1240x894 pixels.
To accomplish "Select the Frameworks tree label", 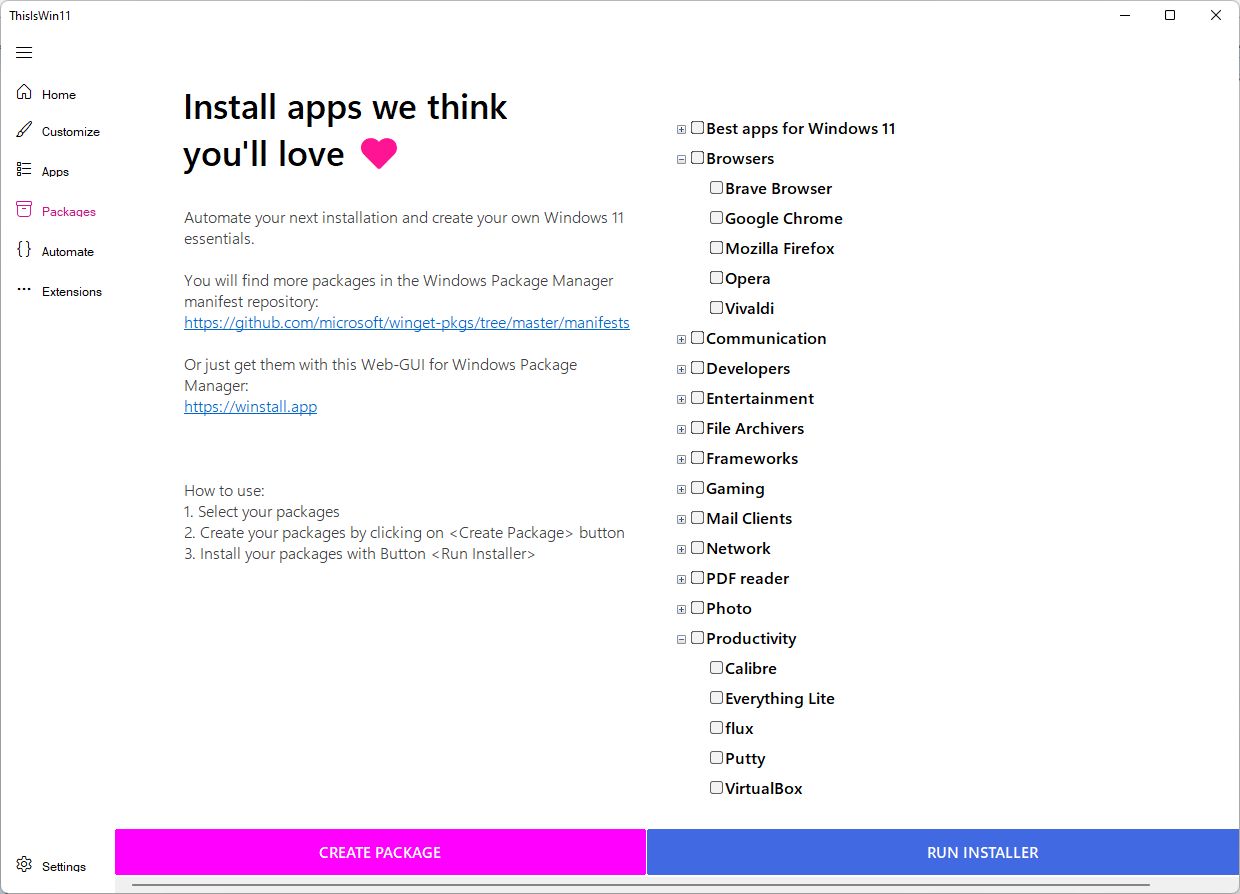I will pos(752,458).
